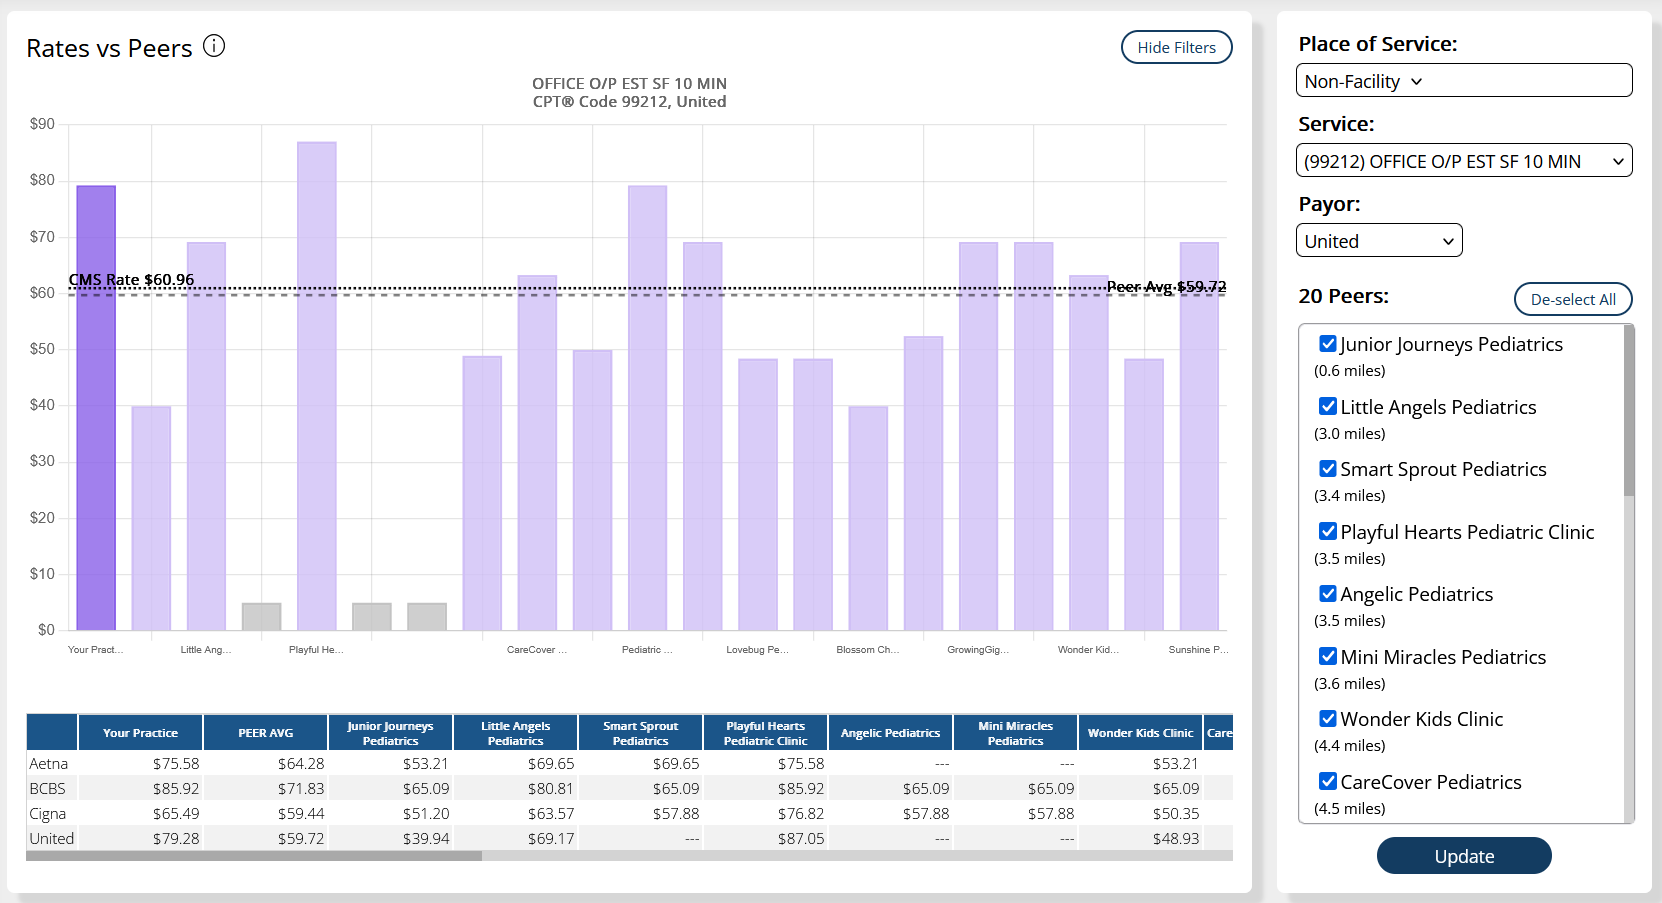Uncheck the CareCover Pediatrics checkbox
Screen dimensions: 1662x903
tap(1328, 782)
